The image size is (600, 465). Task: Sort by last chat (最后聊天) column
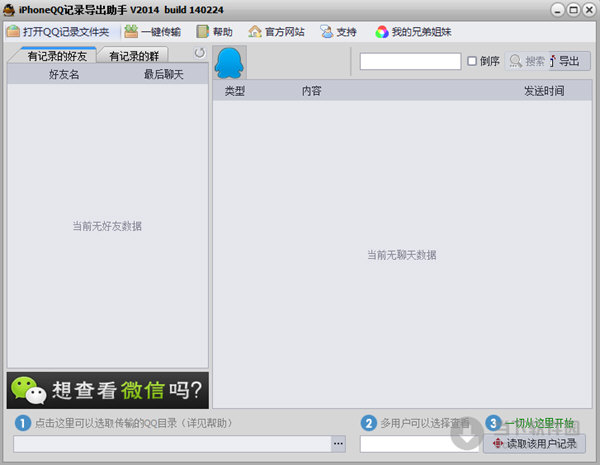163,74
